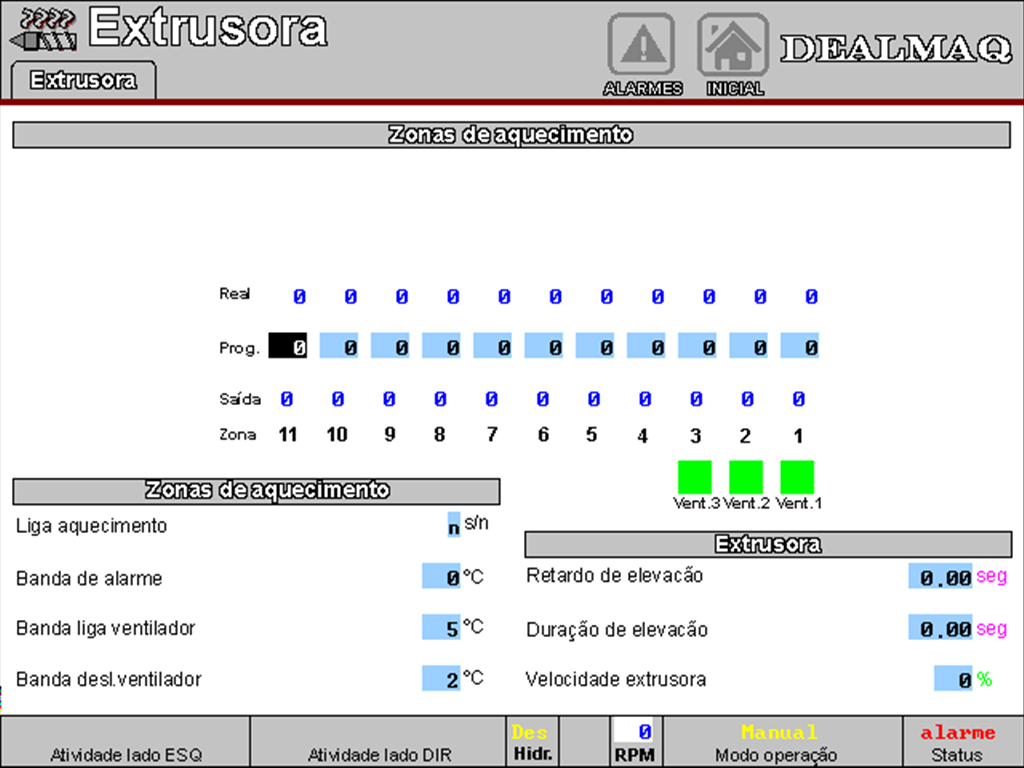Select Atividade lado DIR panel
The width and height of the screenshot is (1024, 768).
[374, 742]
